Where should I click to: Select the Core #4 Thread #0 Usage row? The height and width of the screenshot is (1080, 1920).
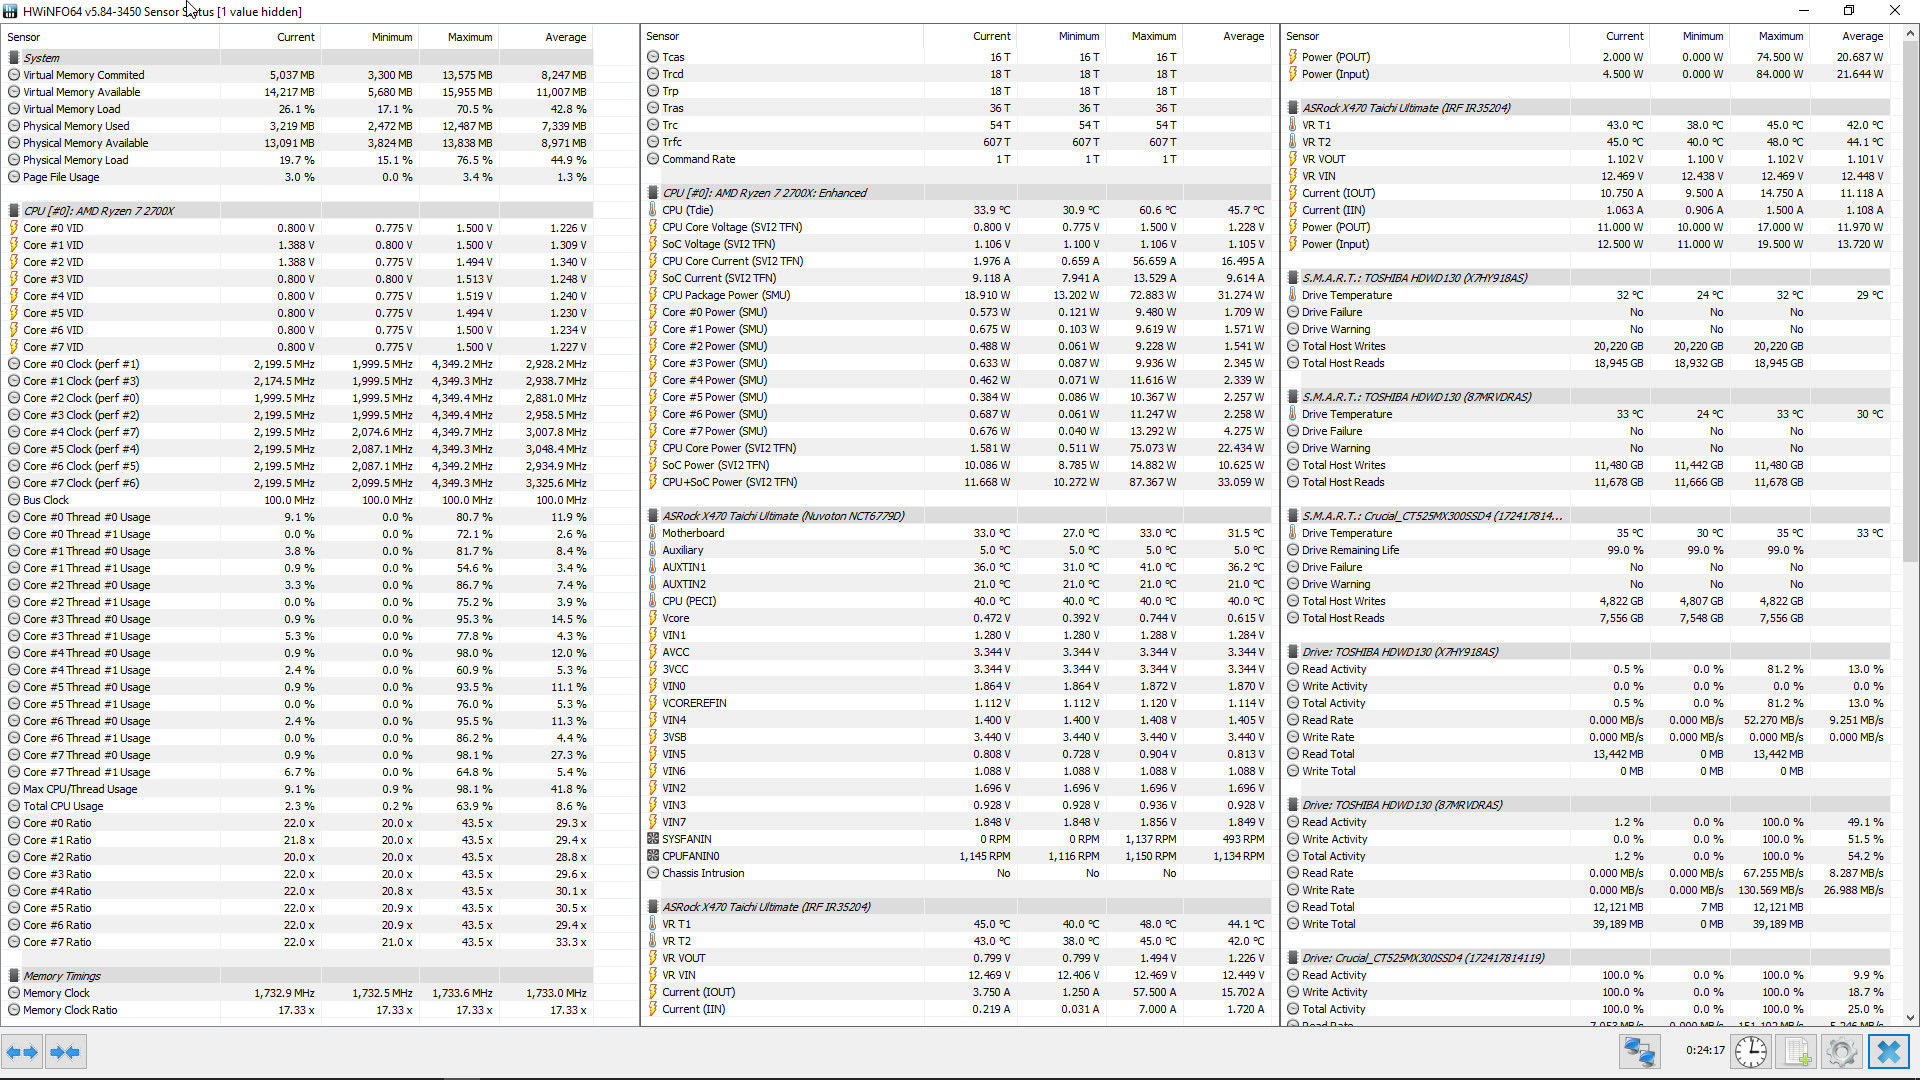298,653
